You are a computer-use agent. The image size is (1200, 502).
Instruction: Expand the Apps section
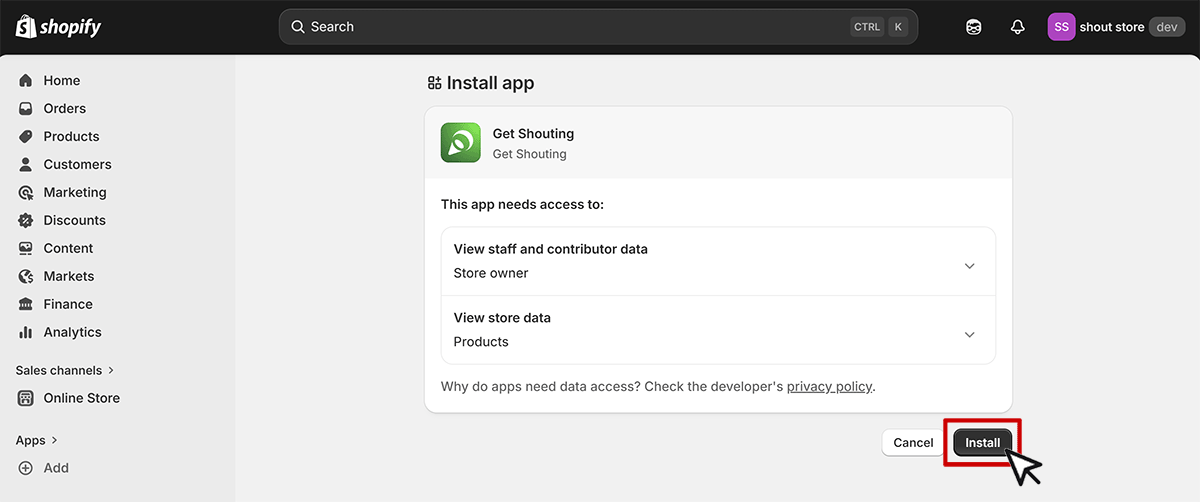37,440
